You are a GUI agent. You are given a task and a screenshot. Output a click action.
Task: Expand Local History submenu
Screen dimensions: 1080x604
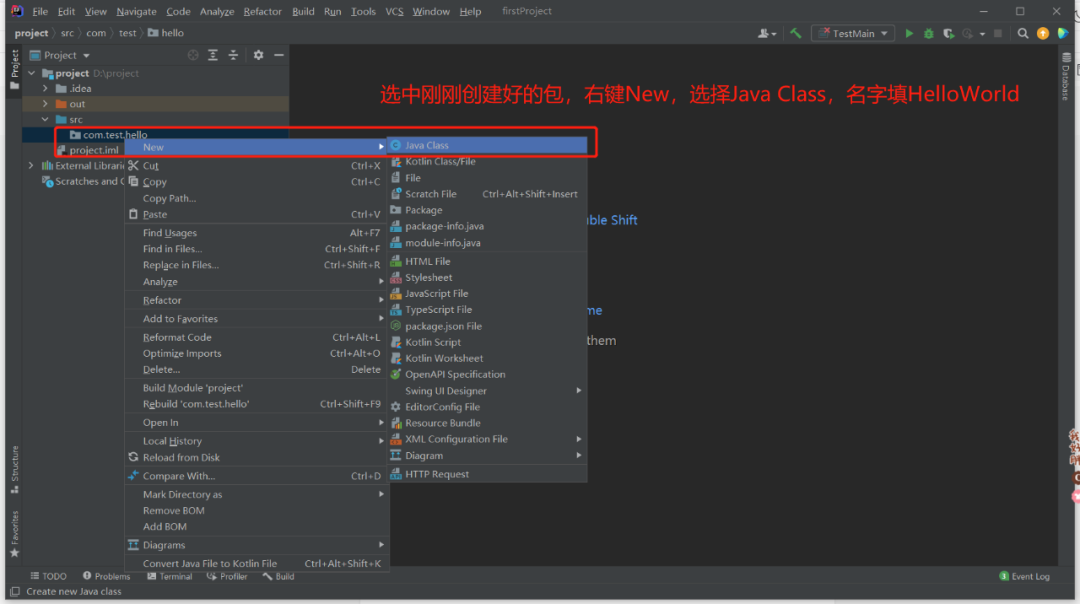point(256,441)
